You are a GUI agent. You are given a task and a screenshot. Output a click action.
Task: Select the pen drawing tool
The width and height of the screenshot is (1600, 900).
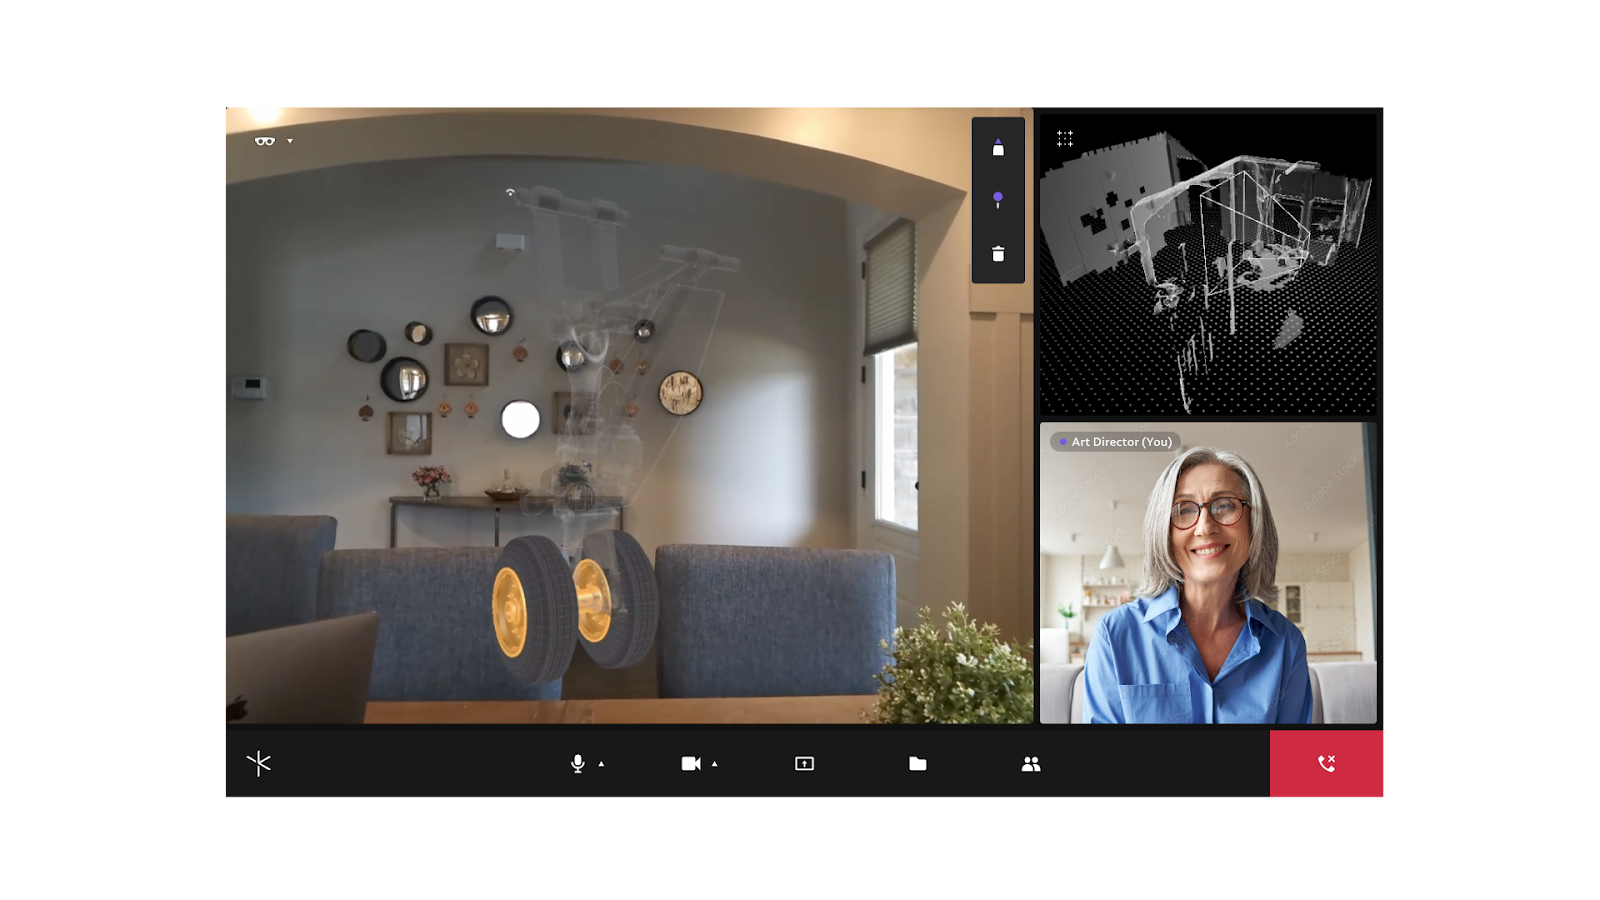point(998,147)
